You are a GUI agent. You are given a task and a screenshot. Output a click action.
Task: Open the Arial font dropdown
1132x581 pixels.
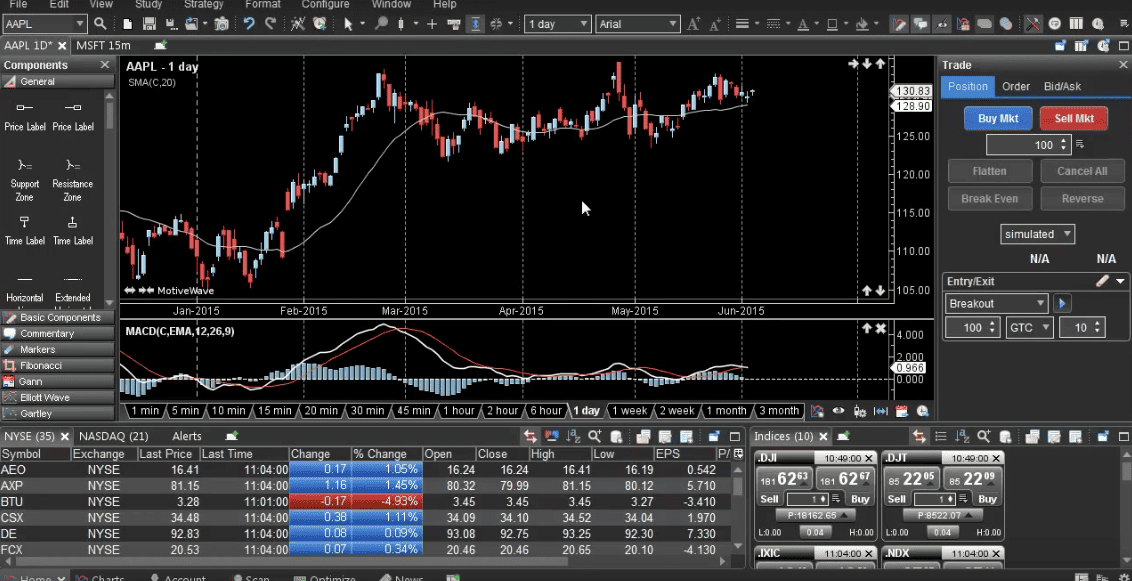click(x=672, y=24)
